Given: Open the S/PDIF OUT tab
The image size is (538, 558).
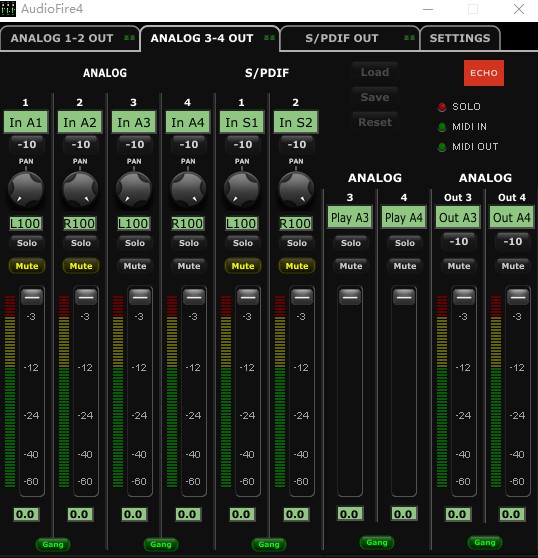Looking at the screenshot, I should coord(350,38).
